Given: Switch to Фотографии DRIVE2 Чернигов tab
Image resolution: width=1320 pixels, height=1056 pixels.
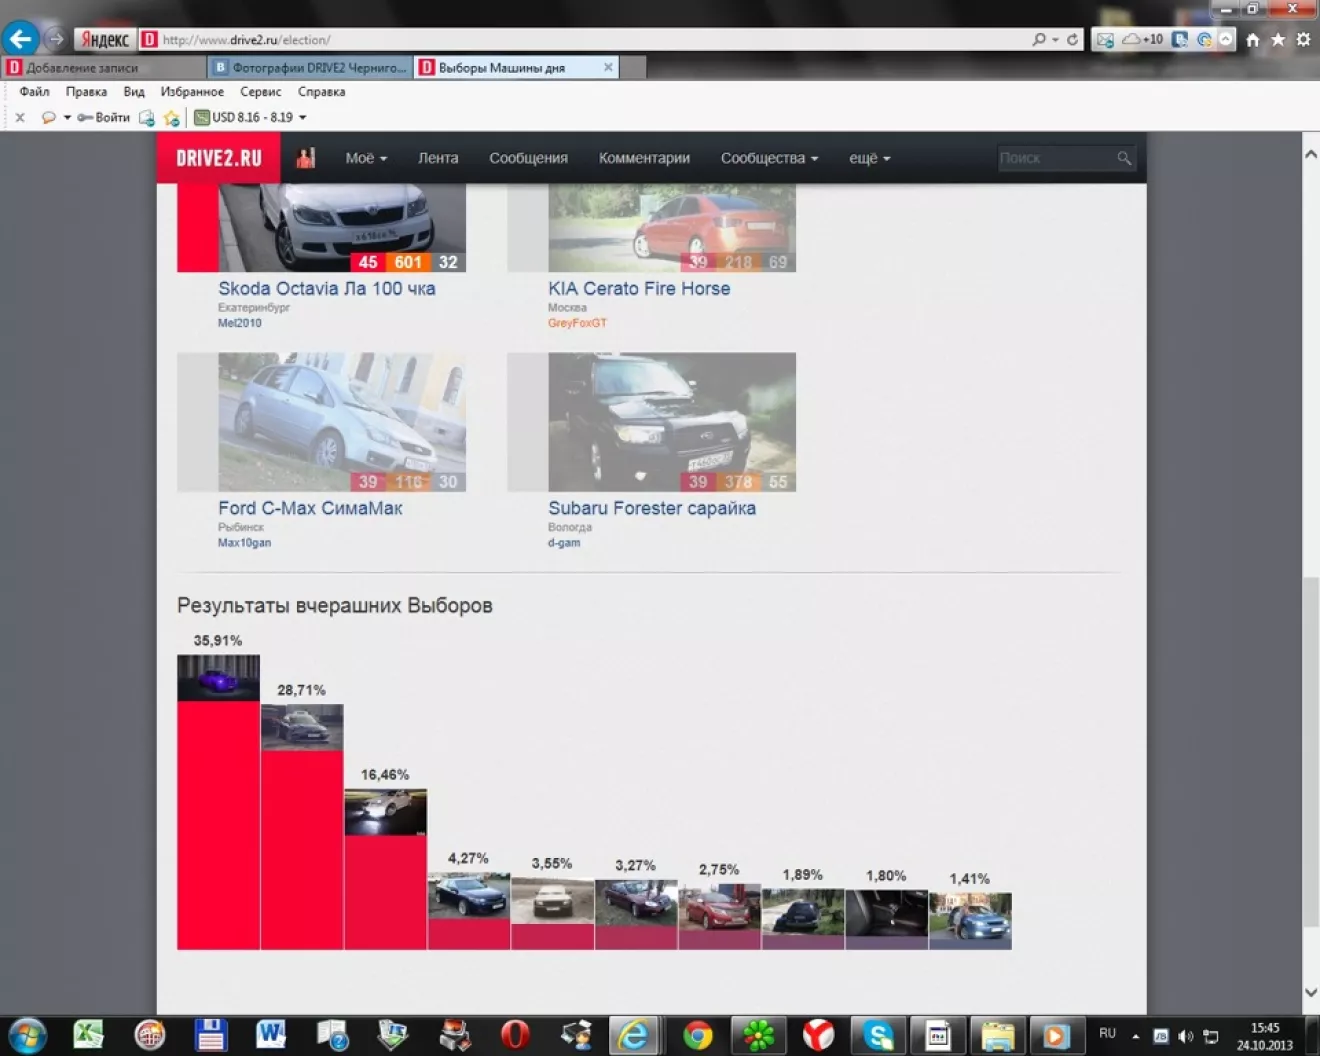Looking at the screenshot, I should (310, 68).
